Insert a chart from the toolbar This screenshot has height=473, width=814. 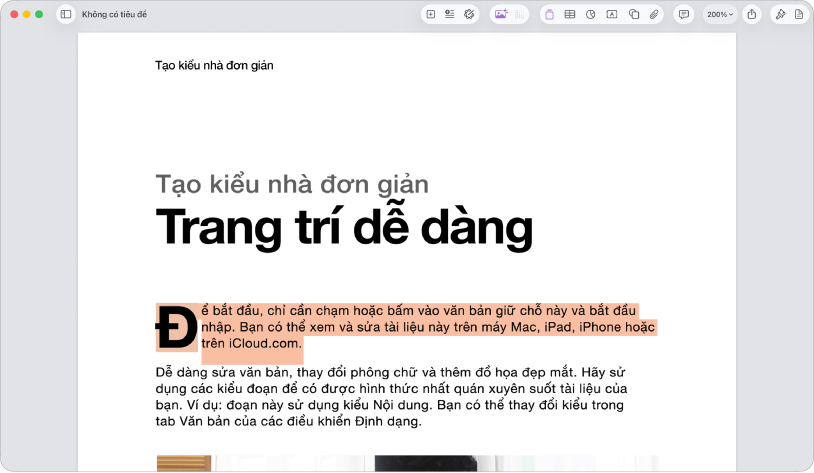tap(591, 15)
